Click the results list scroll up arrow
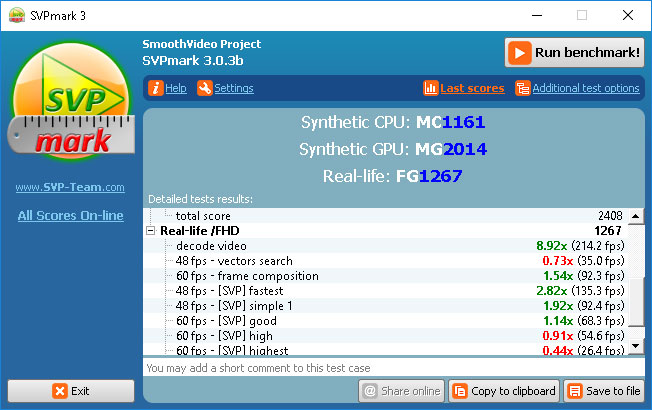The height and width of the screenshot is (410, 652). (635, 216)
